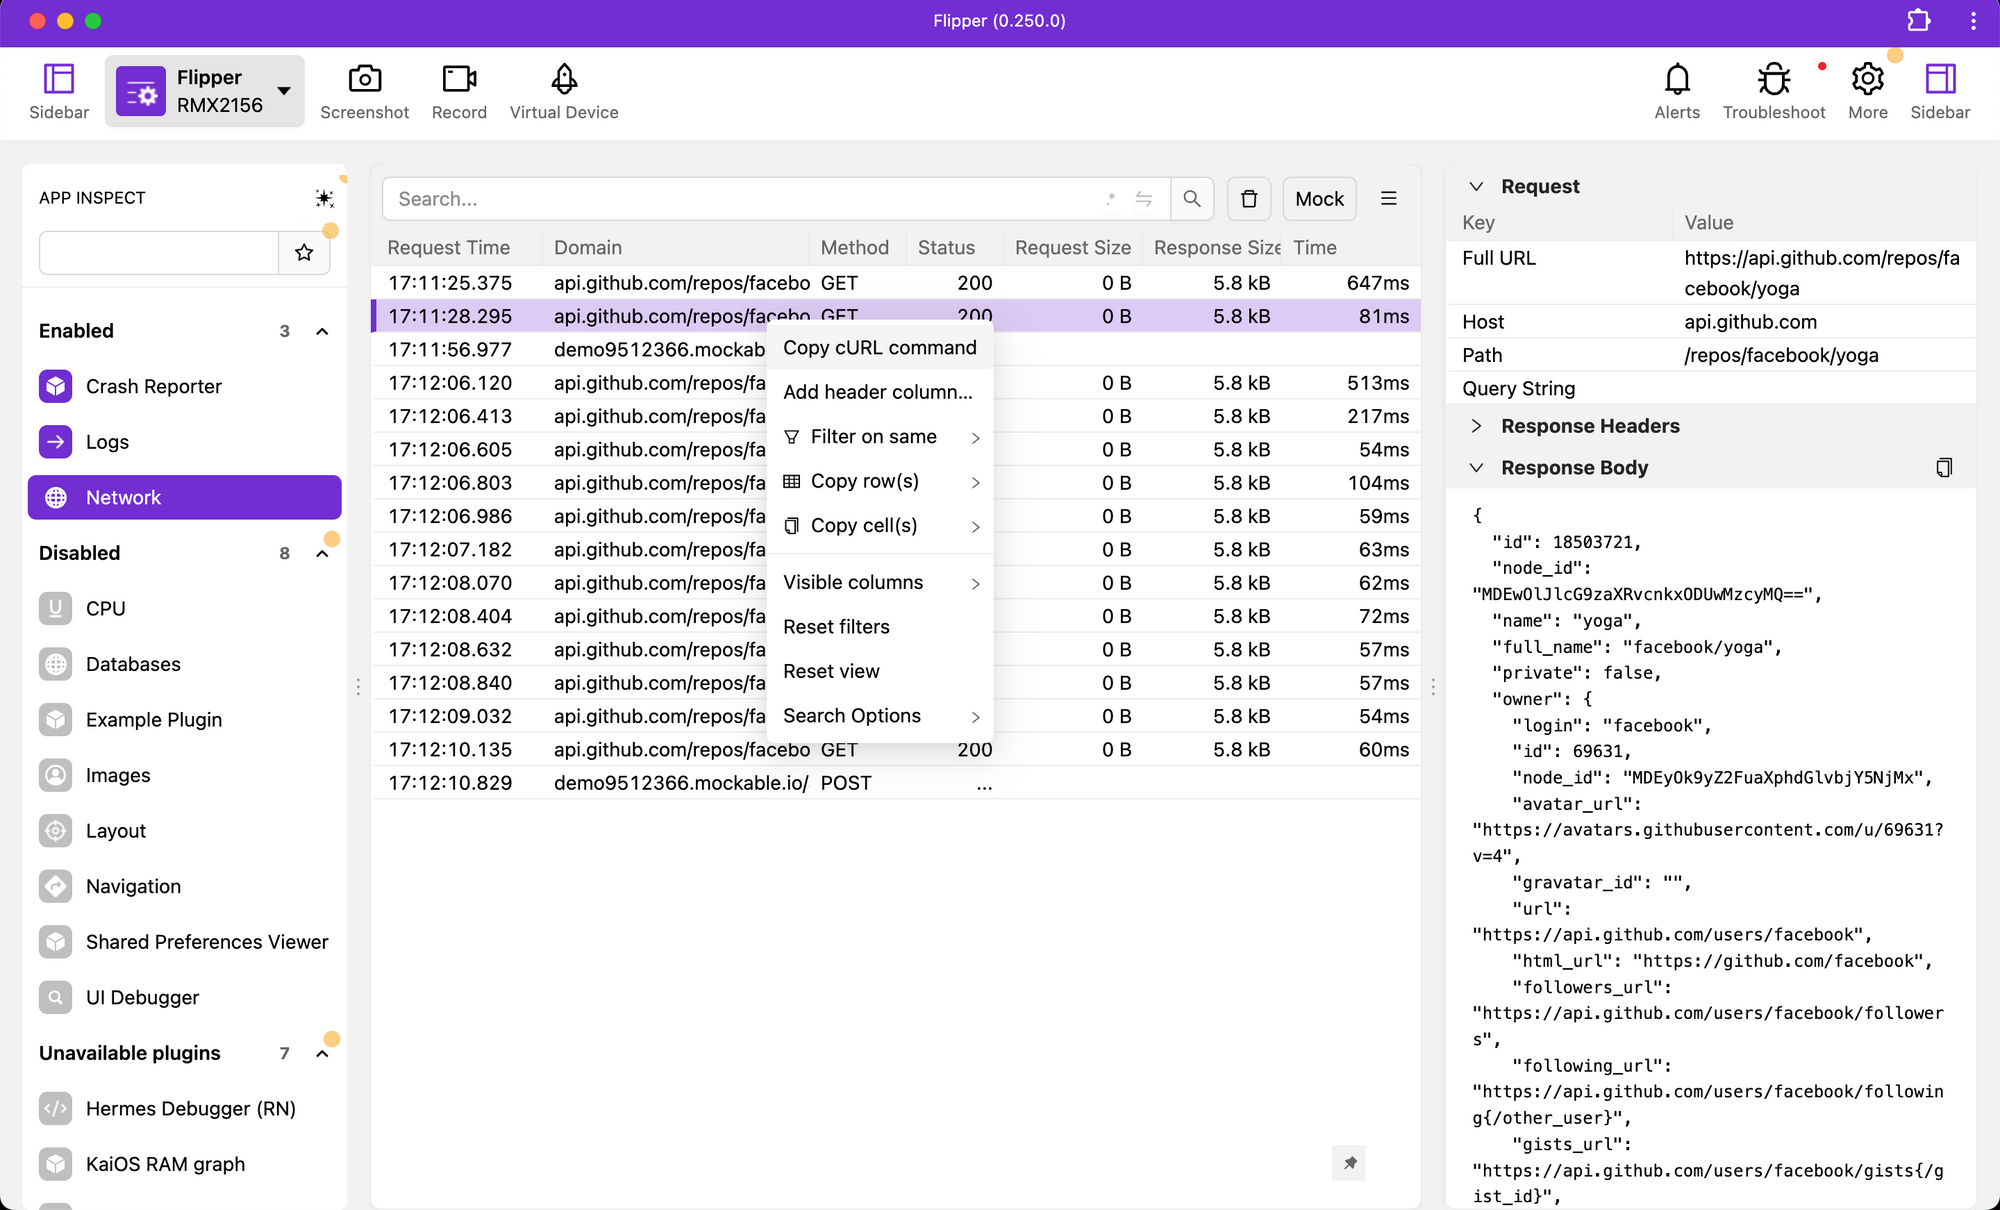Open Visible columns submenu
This screenshot has height=1210, width=2000.
pyautogui.click(x=880, y=582)
